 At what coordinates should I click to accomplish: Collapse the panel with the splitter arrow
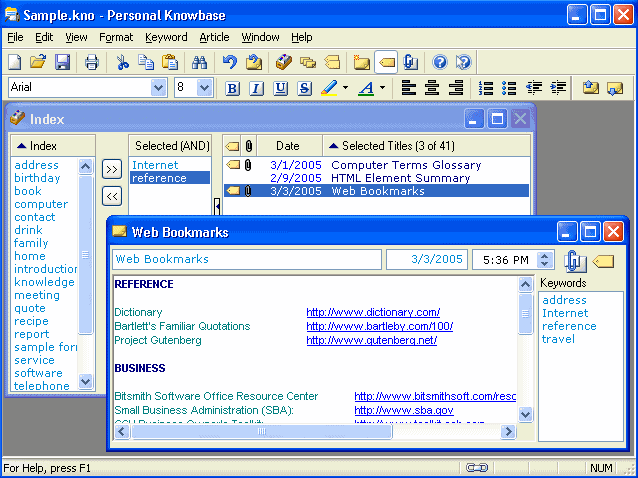217,206
